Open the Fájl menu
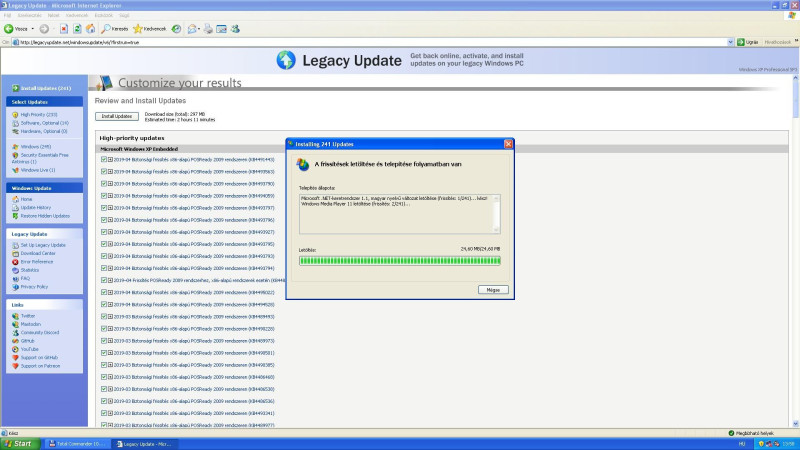The width and height of the screenshot is (800, 450). click(7, 15)
